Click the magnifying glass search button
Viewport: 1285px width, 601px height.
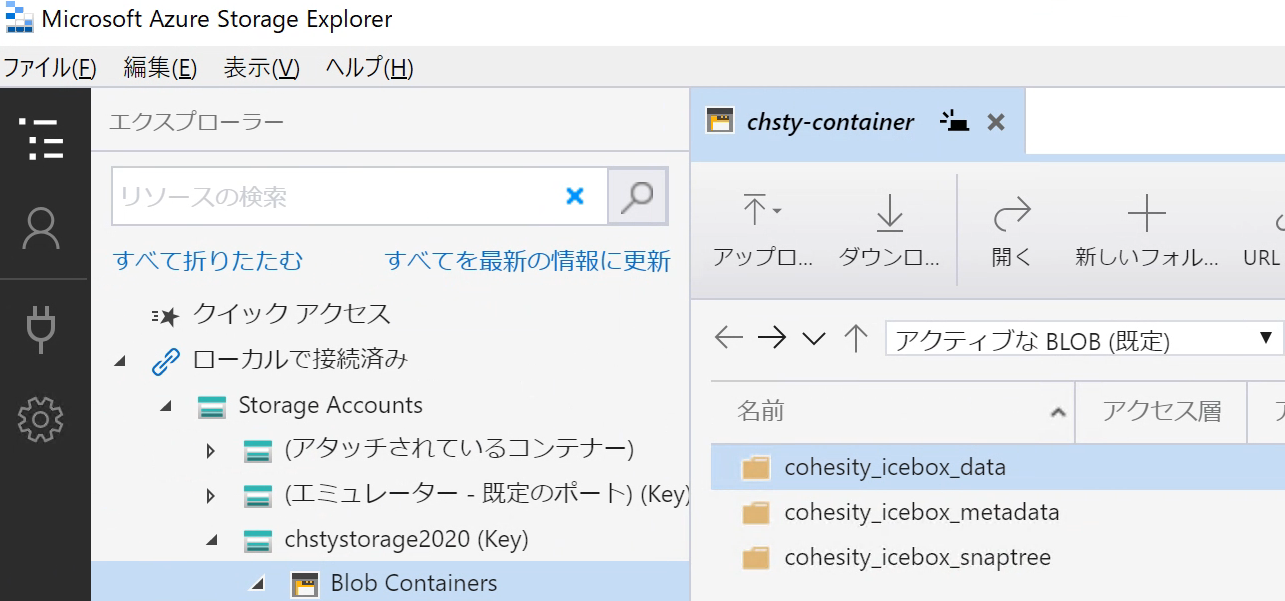tap(637, 196)
